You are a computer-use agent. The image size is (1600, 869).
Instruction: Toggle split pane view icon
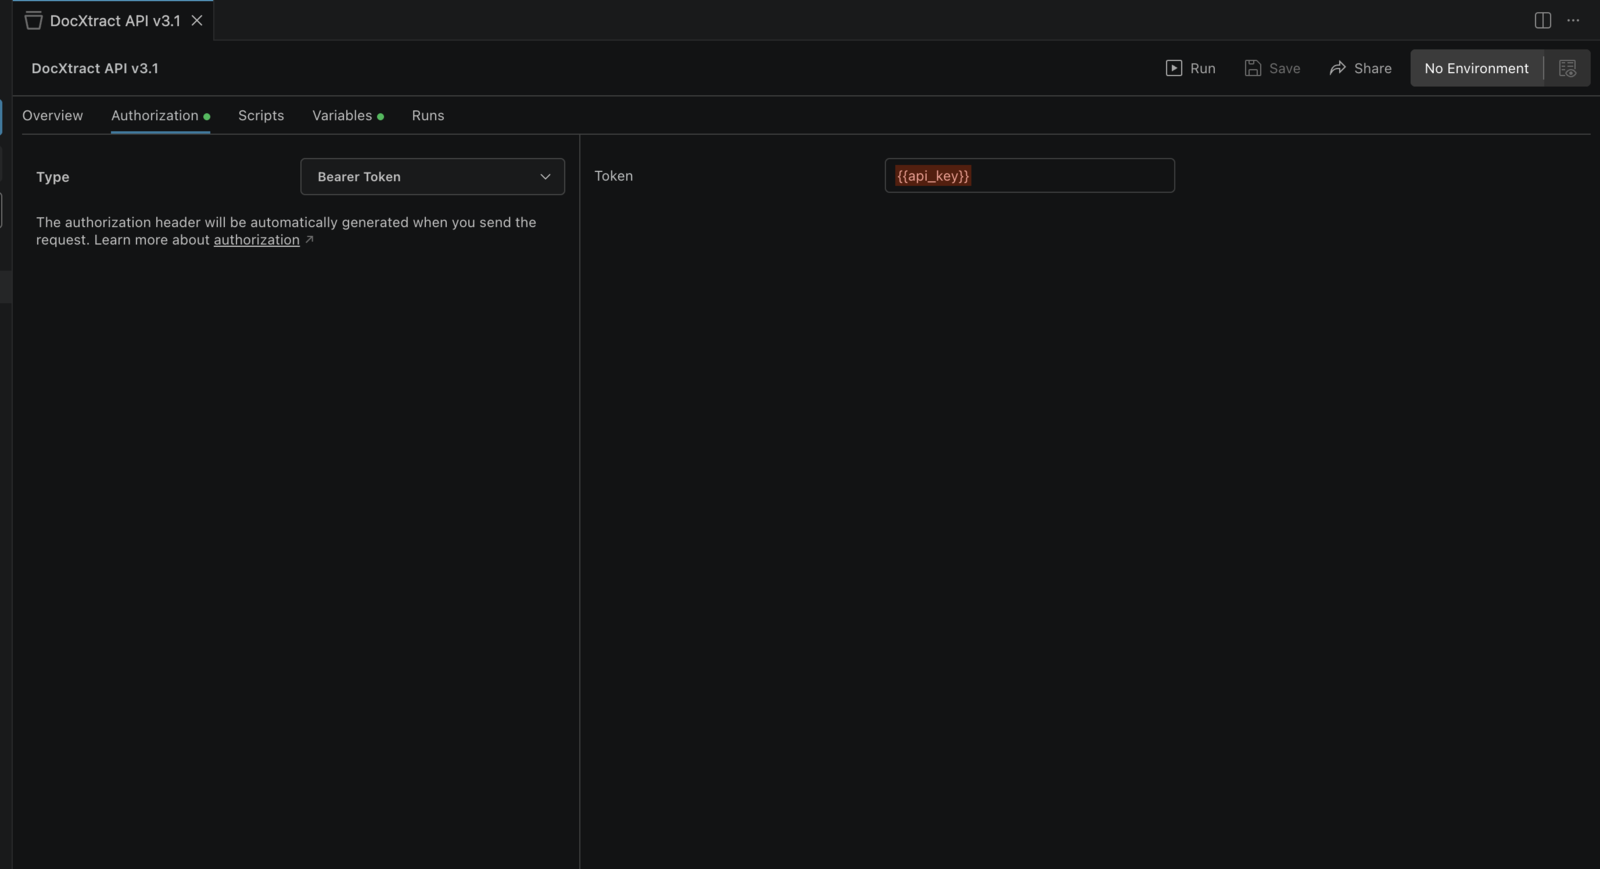(1543, 20)
